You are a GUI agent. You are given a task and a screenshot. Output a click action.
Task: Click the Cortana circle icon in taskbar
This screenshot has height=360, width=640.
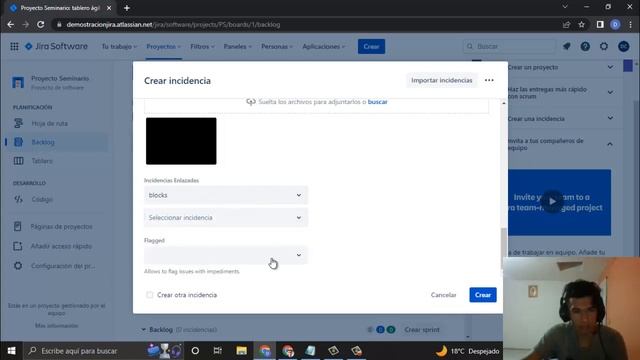coord(195,351)
